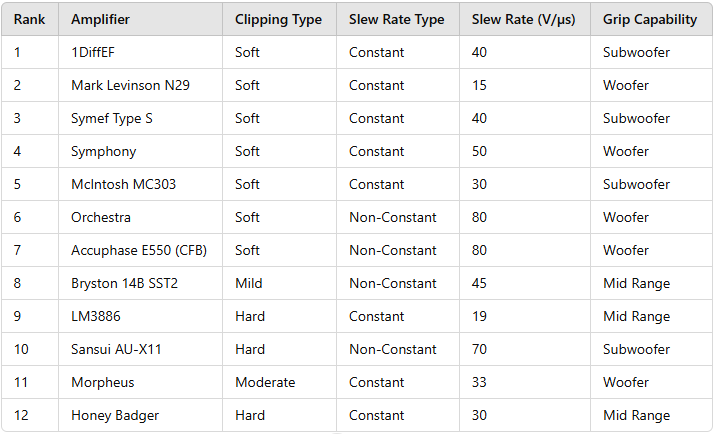Click Constant in the Mark Levinson row
The image size is (713, 434).
pos(377,86)
